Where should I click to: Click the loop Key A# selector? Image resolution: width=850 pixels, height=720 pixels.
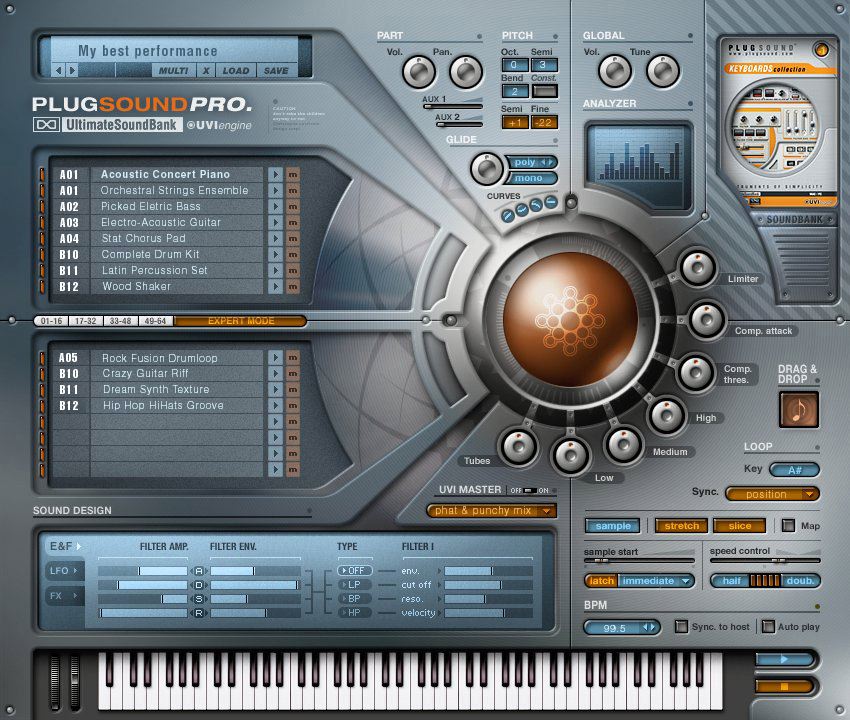(794, 470)
